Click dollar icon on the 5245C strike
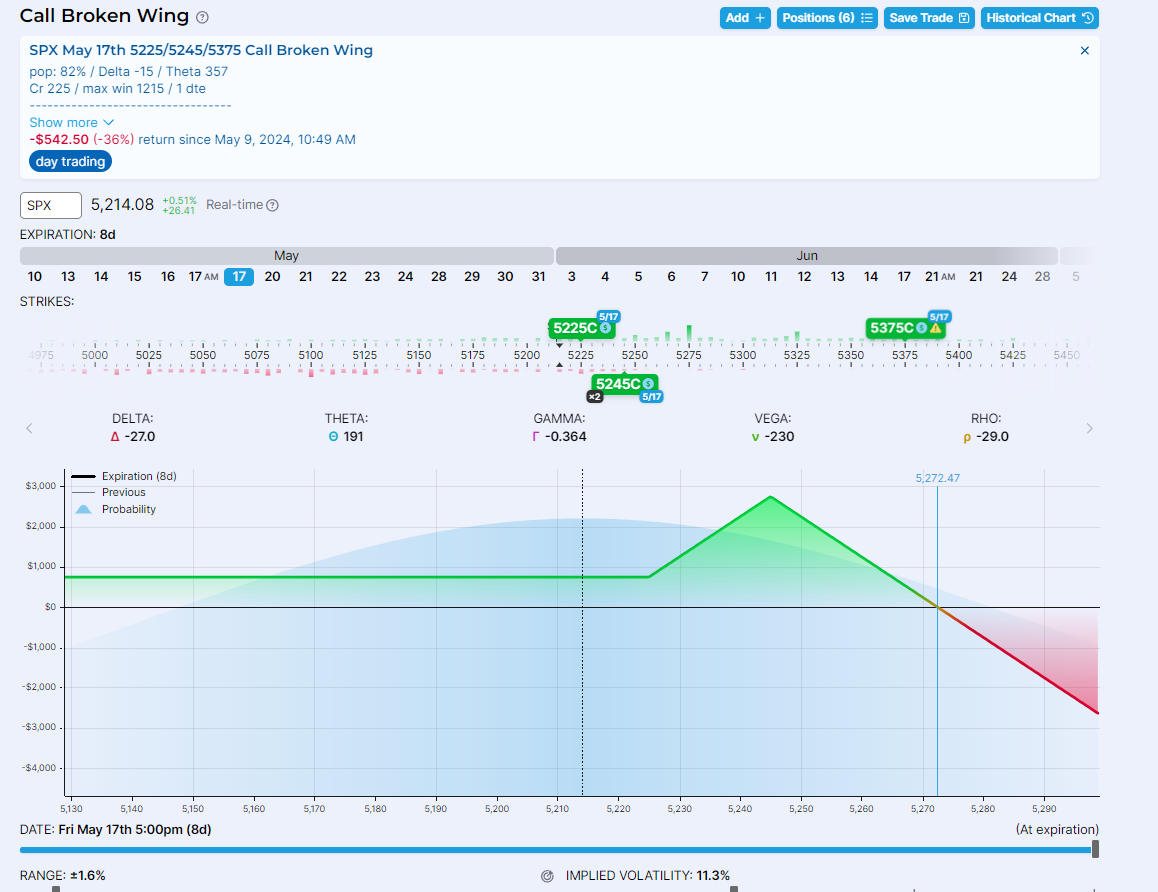 pos(648,383)
